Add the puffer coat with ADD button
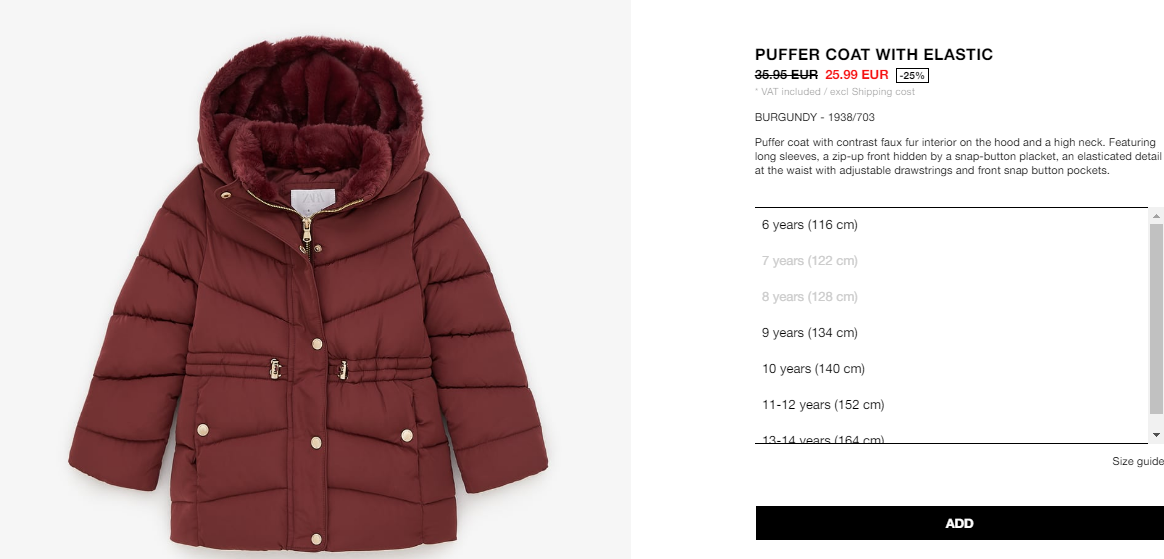This screenshot has width=1164, height=559. coord(959,523)
